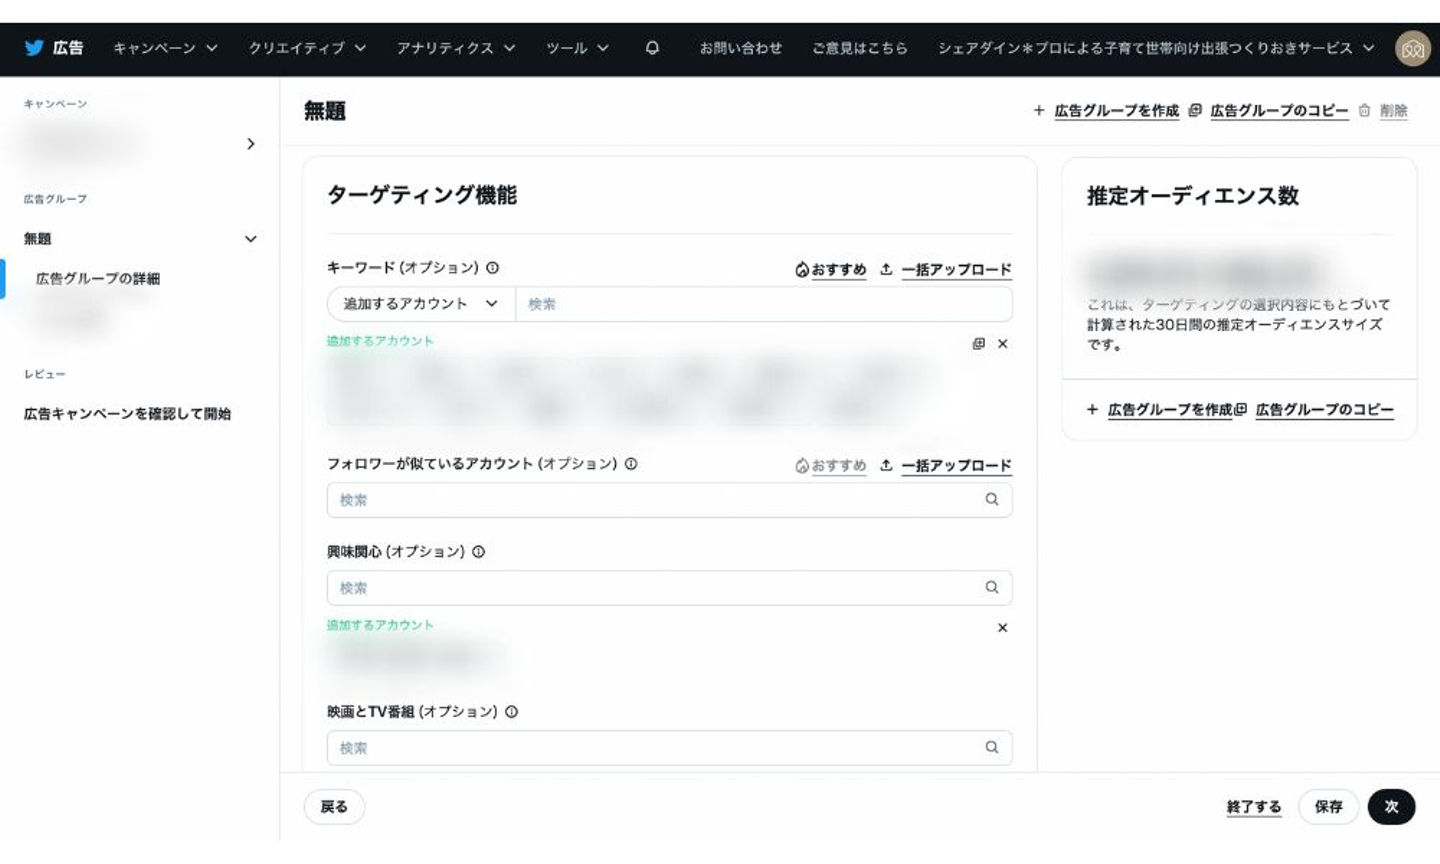Remove added interests with X icon
The image size is (1440, 864).
tap(1002, 628)
